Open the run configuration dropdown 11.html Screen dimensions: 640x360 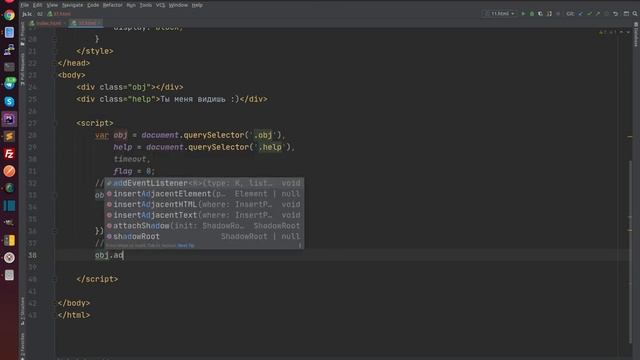pos(501,14)
